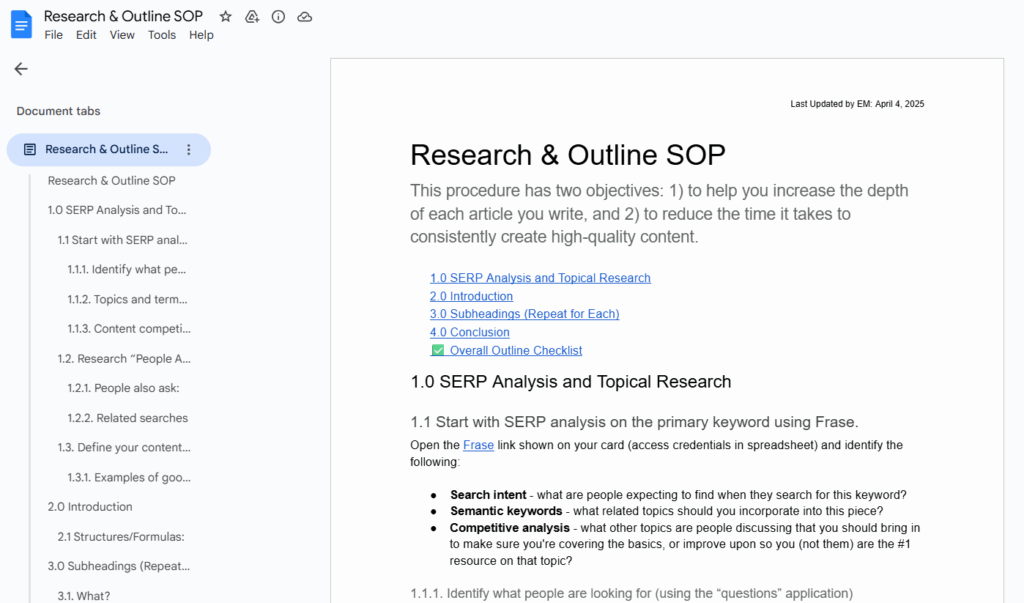
Task: Close the tabs sidebar with the back arrow
Action: [x=21, y=69]
